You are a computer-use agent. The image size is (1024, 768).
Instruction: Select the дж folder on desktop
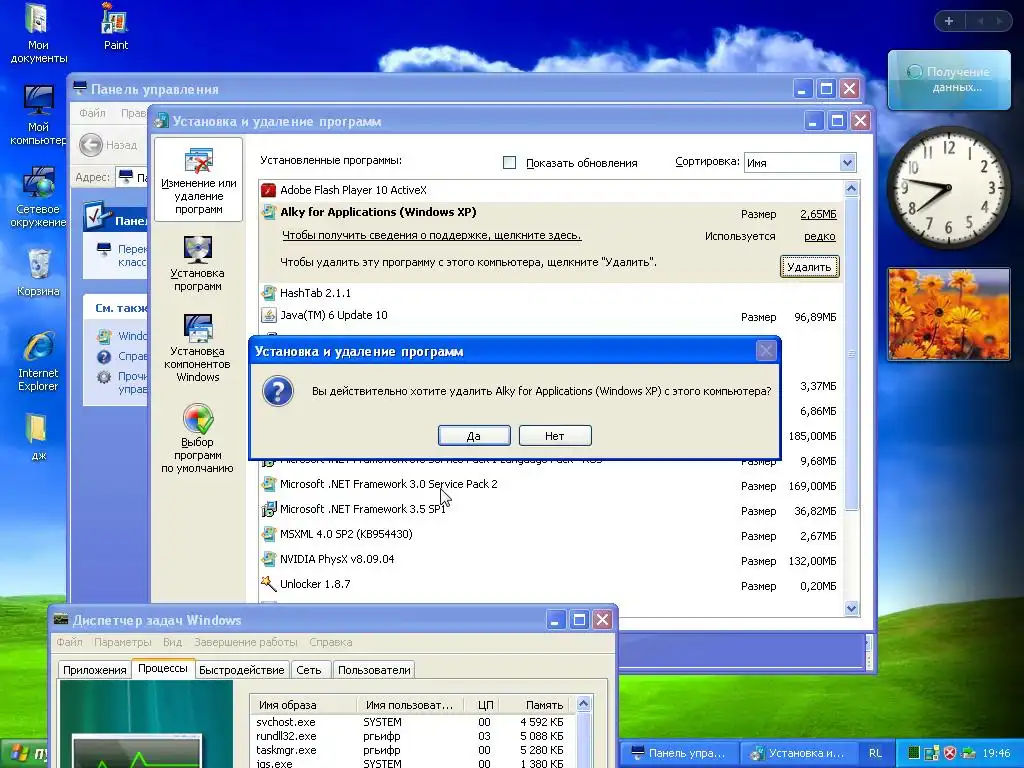coord(38,436)
